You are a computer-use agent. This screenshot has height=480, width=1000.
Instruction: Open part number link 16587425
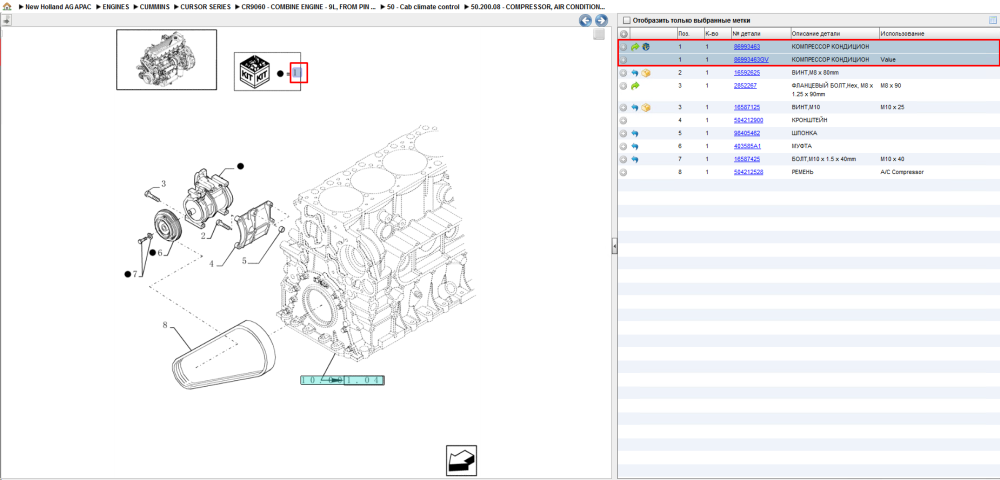click(x=747, y=159)
